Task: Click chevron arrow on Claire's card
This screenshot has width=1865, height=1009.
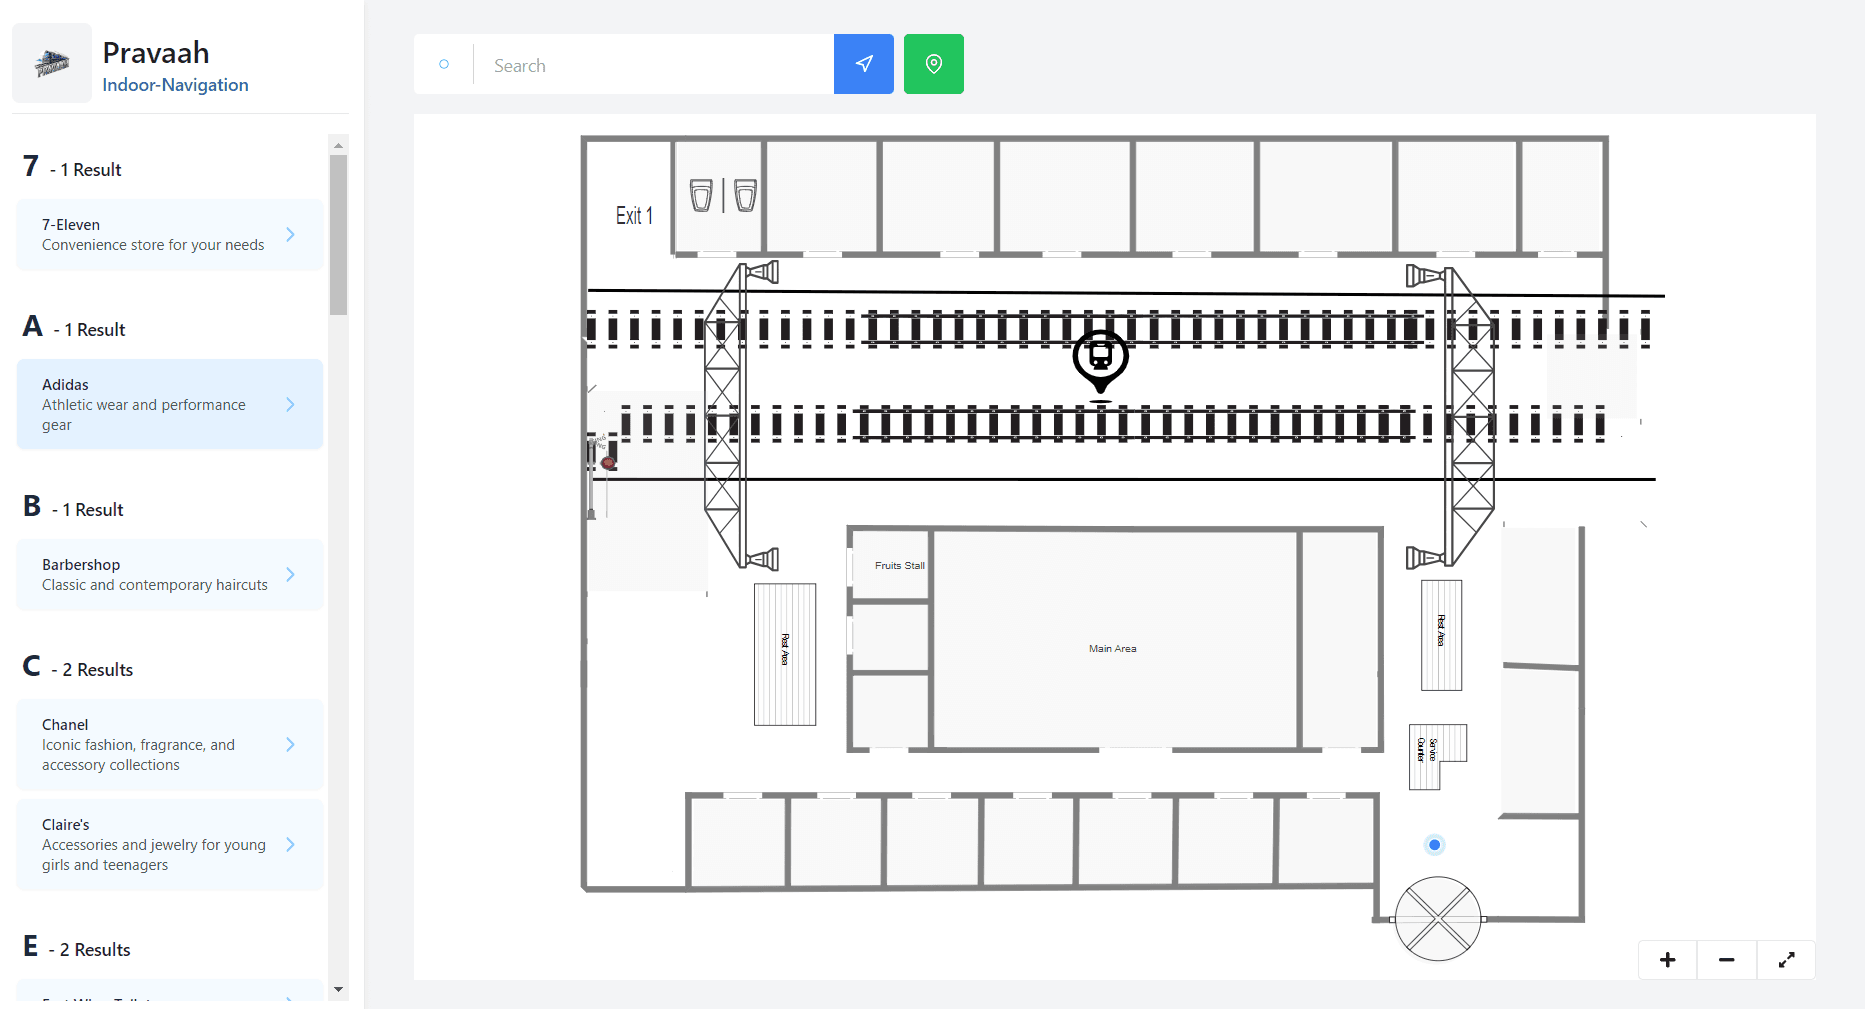Action: click(290, 844)
